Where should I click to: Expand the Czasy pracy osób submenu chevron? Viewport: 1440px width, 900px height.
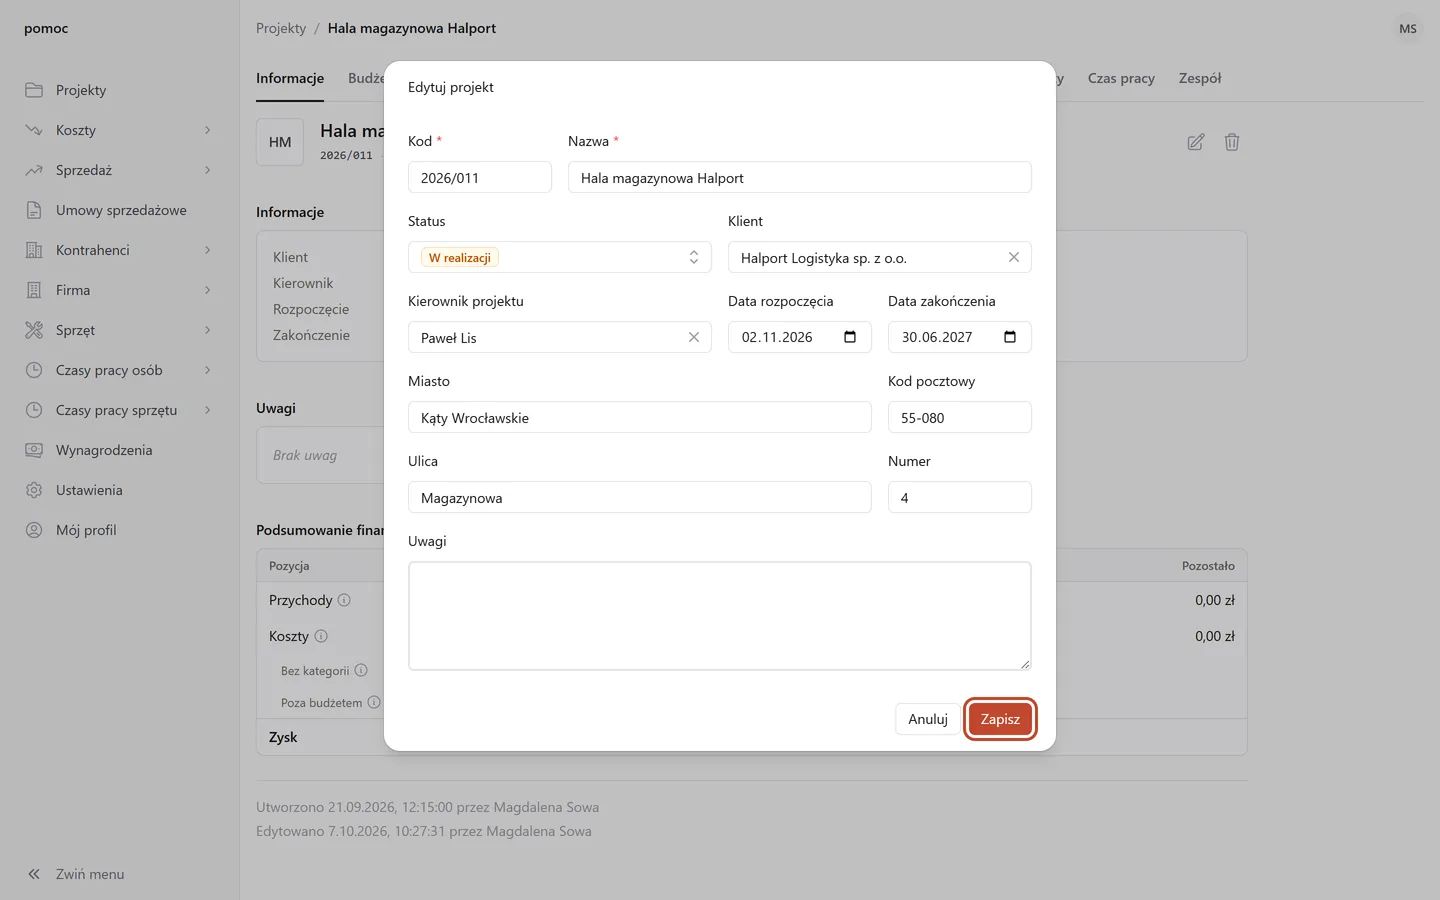tap(208, 370)
